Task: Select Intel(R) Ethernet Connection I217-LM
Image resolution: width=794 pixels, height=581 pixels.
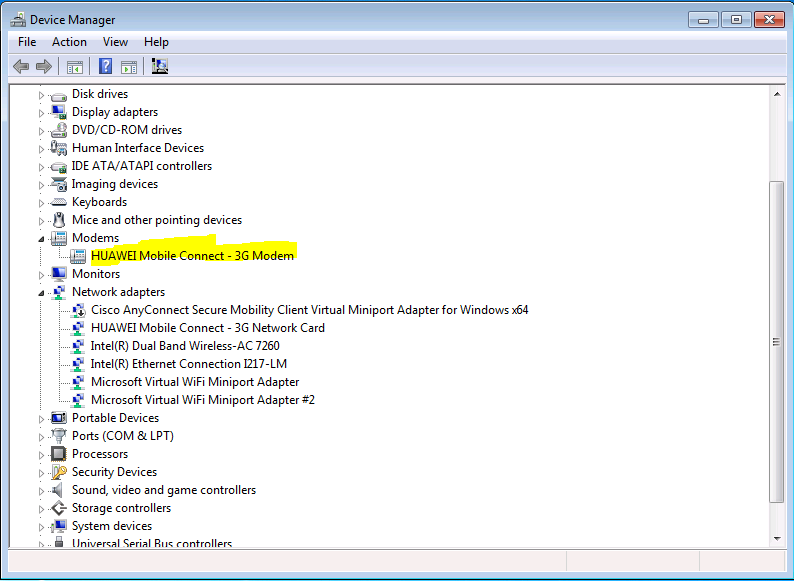Action: [188, 364]
